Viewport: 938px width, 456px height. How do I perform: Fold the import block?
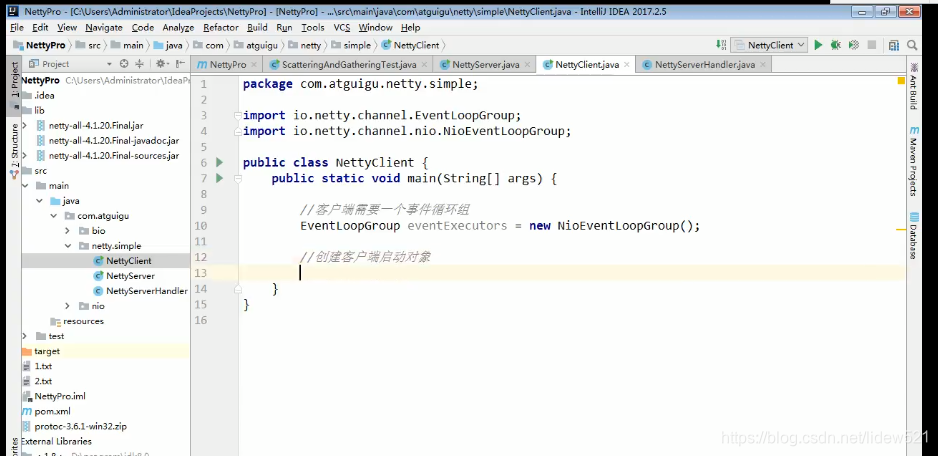click(x=237, y=115)
